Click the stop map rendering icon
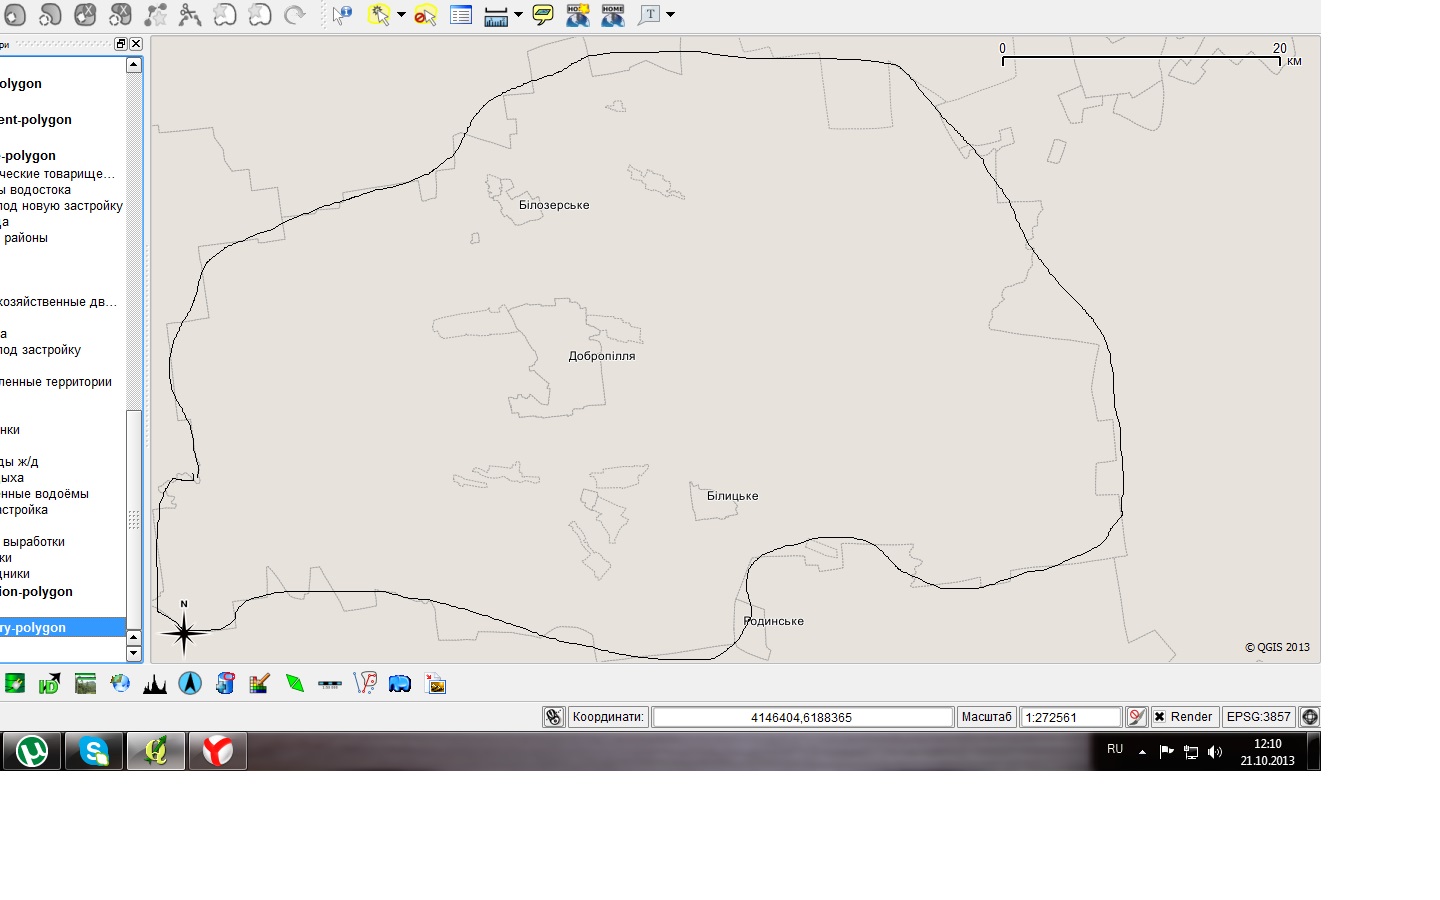 1136,717
